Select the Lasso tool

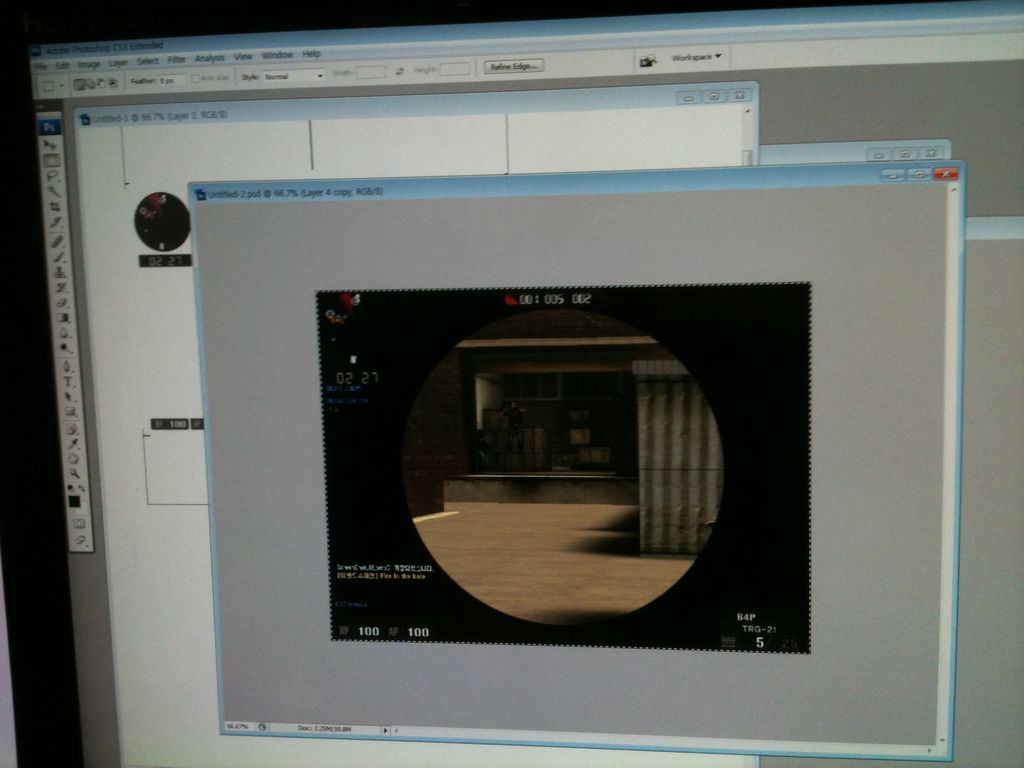tap(52, 176)
